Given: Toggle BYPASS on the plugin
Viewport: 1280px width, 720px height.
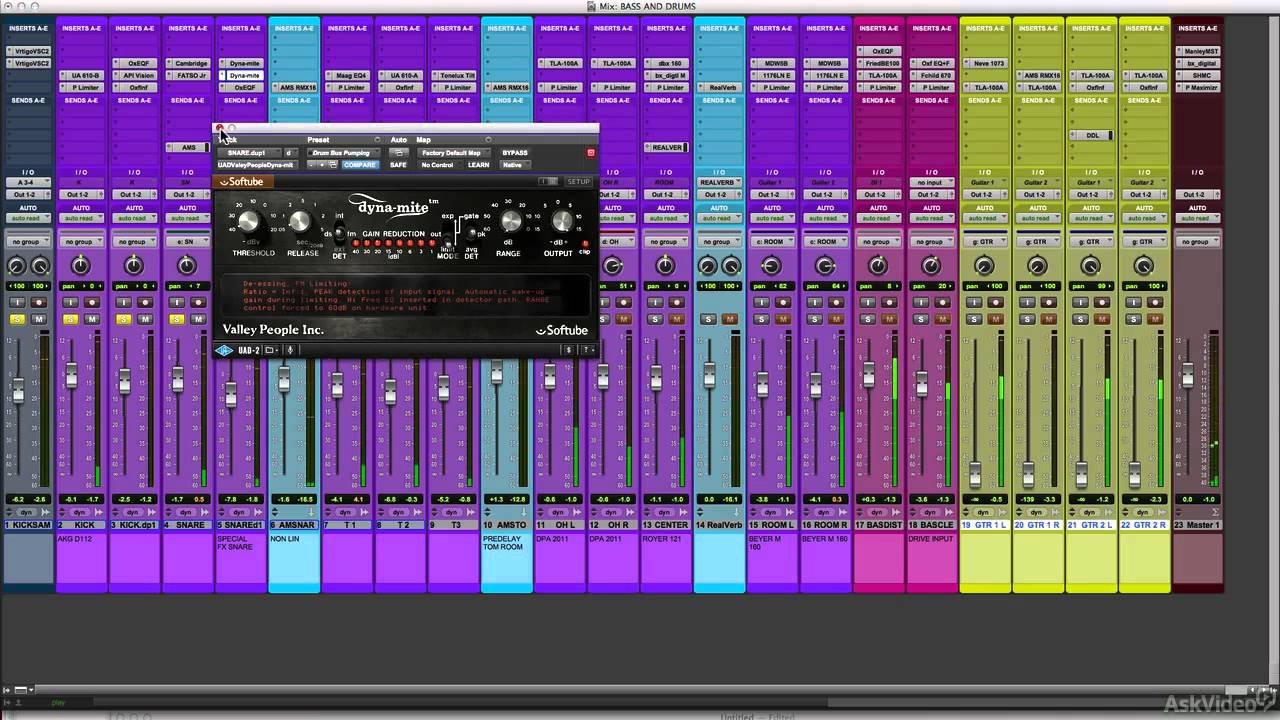Looking at the screenshot, I should [515, 153].
